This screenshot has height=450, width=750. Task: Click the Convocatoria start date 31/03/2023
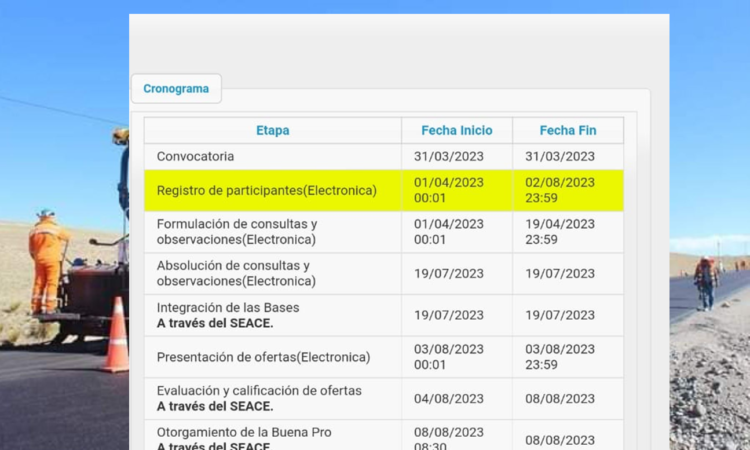pos(449,156)
